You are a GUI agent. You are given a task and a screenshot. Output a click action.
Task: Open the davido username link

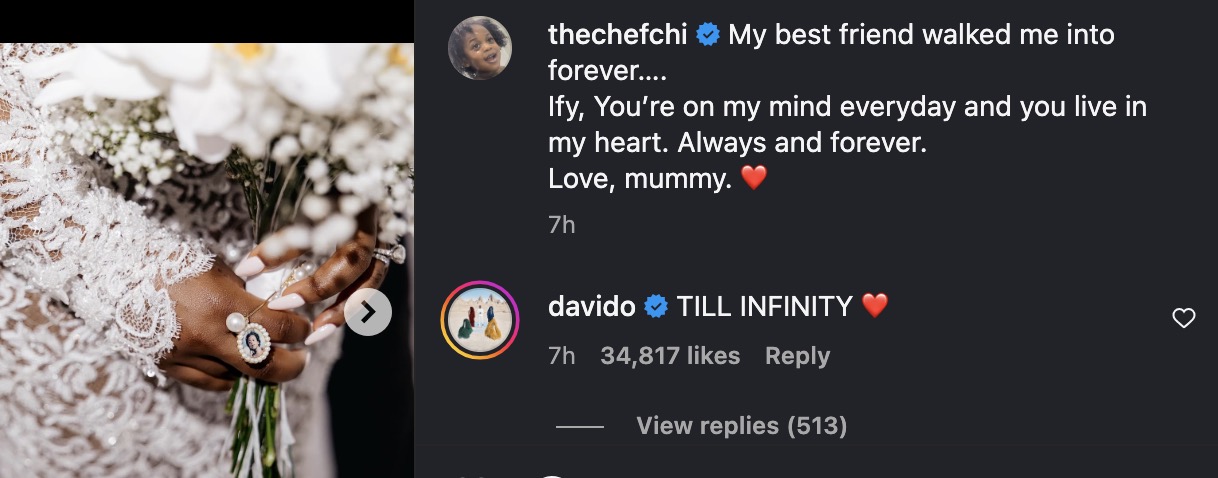pyautogui.click(x=591, y=307)
